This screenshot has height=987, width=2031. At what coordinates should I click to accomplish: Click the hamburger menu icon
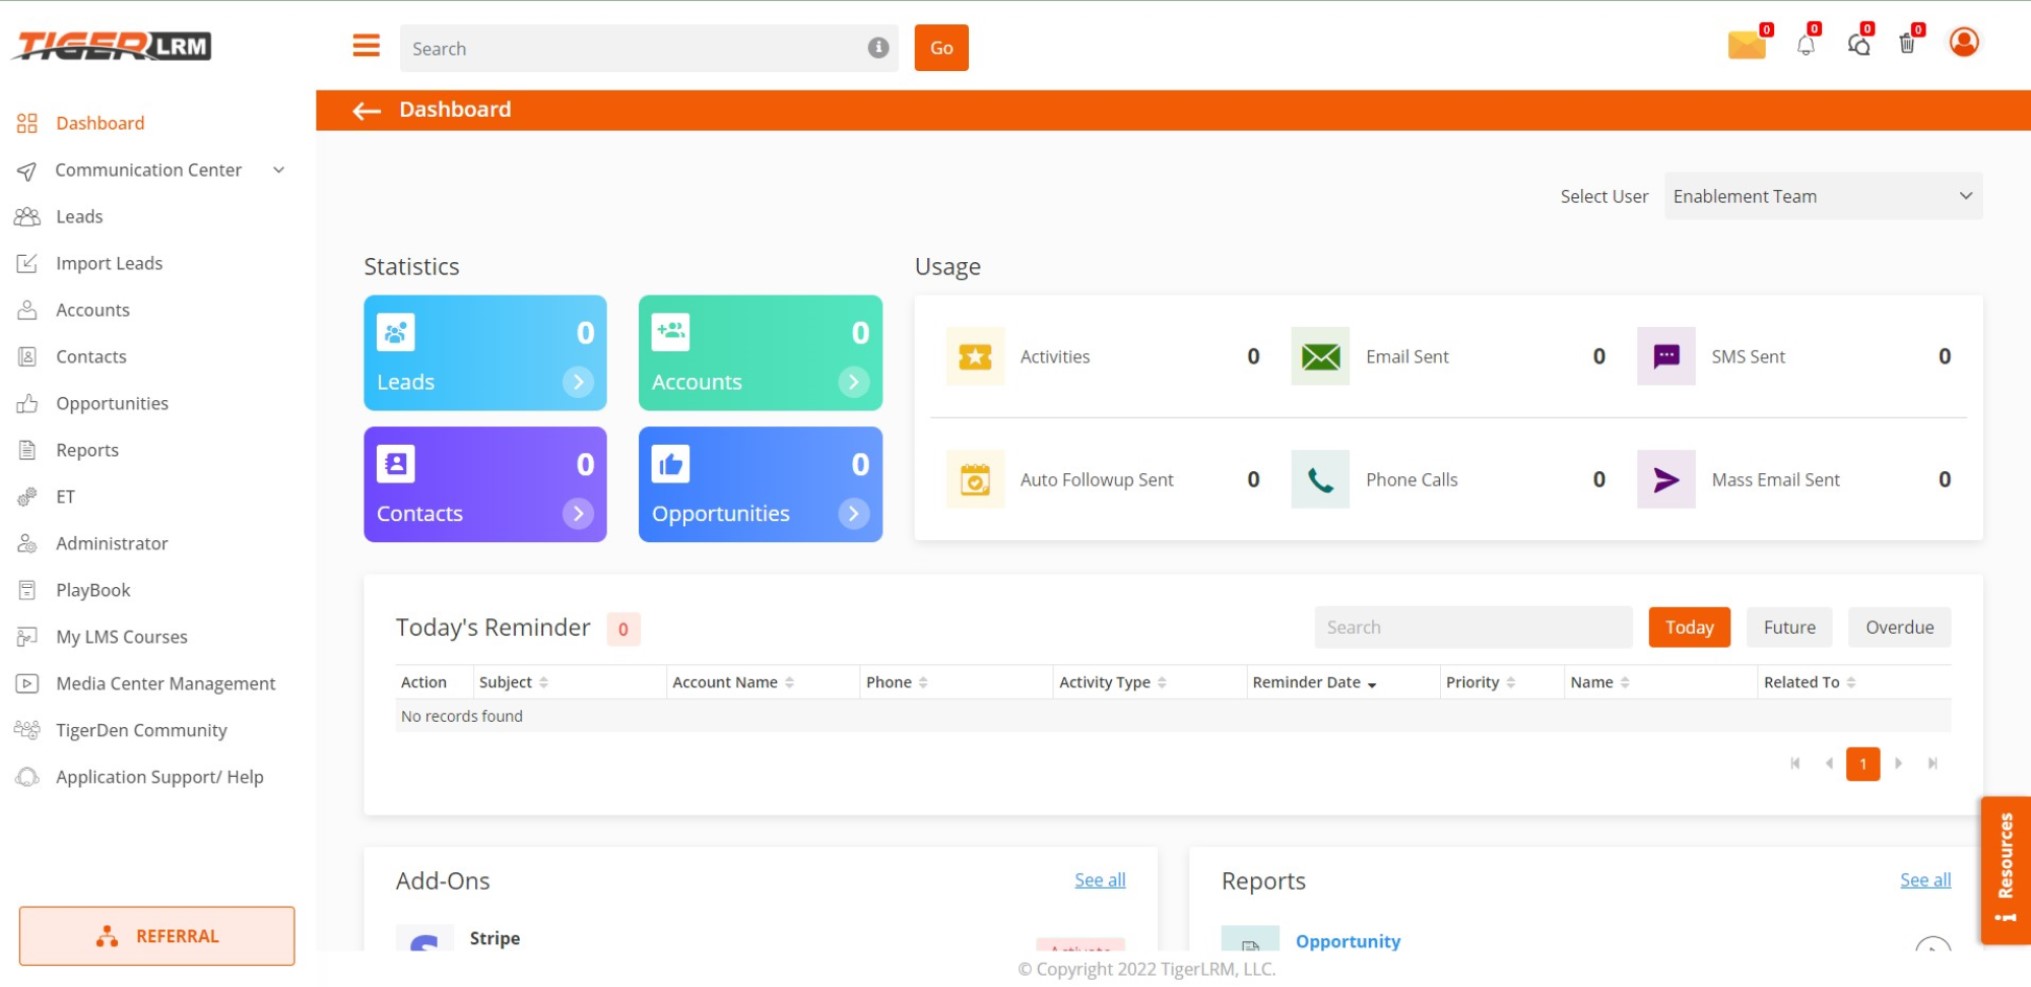pos(366,46)
